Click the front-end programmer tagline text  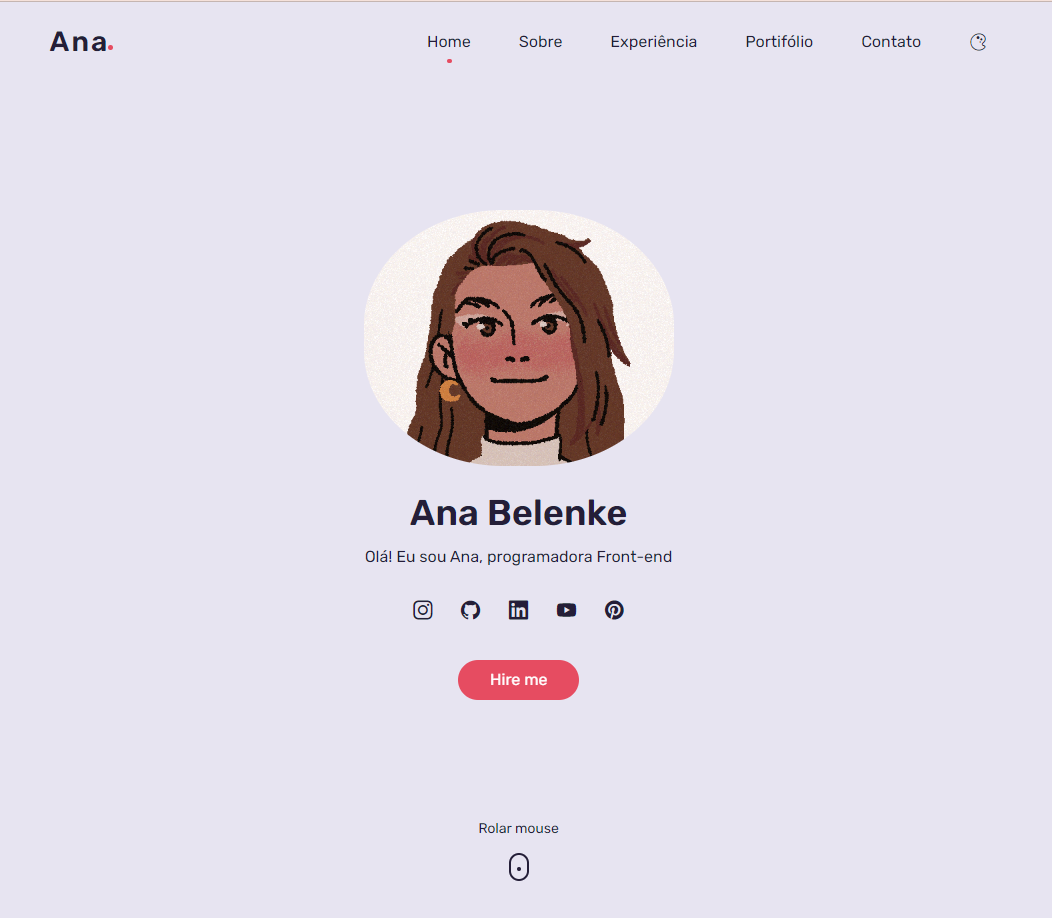[518, 556]
